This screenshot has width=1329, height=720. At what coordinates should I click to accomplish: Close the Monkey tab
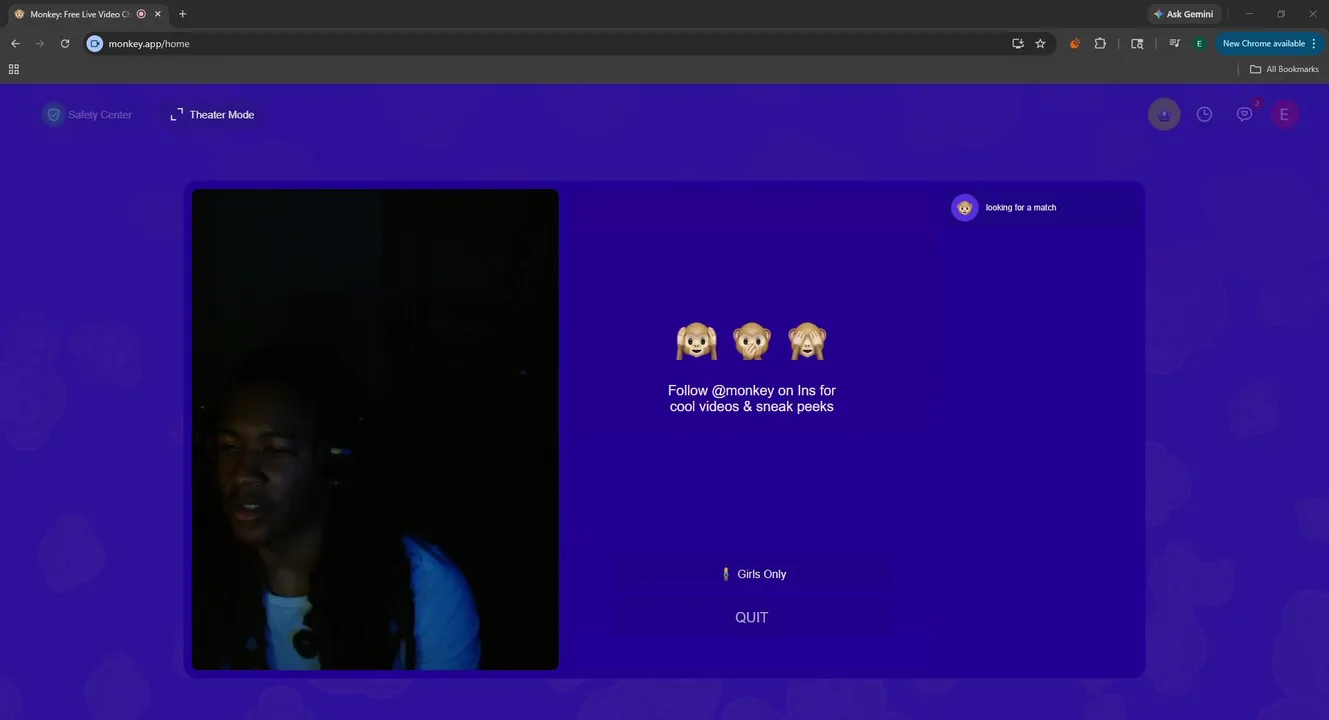pyautogui.click(x=158, y=14)
